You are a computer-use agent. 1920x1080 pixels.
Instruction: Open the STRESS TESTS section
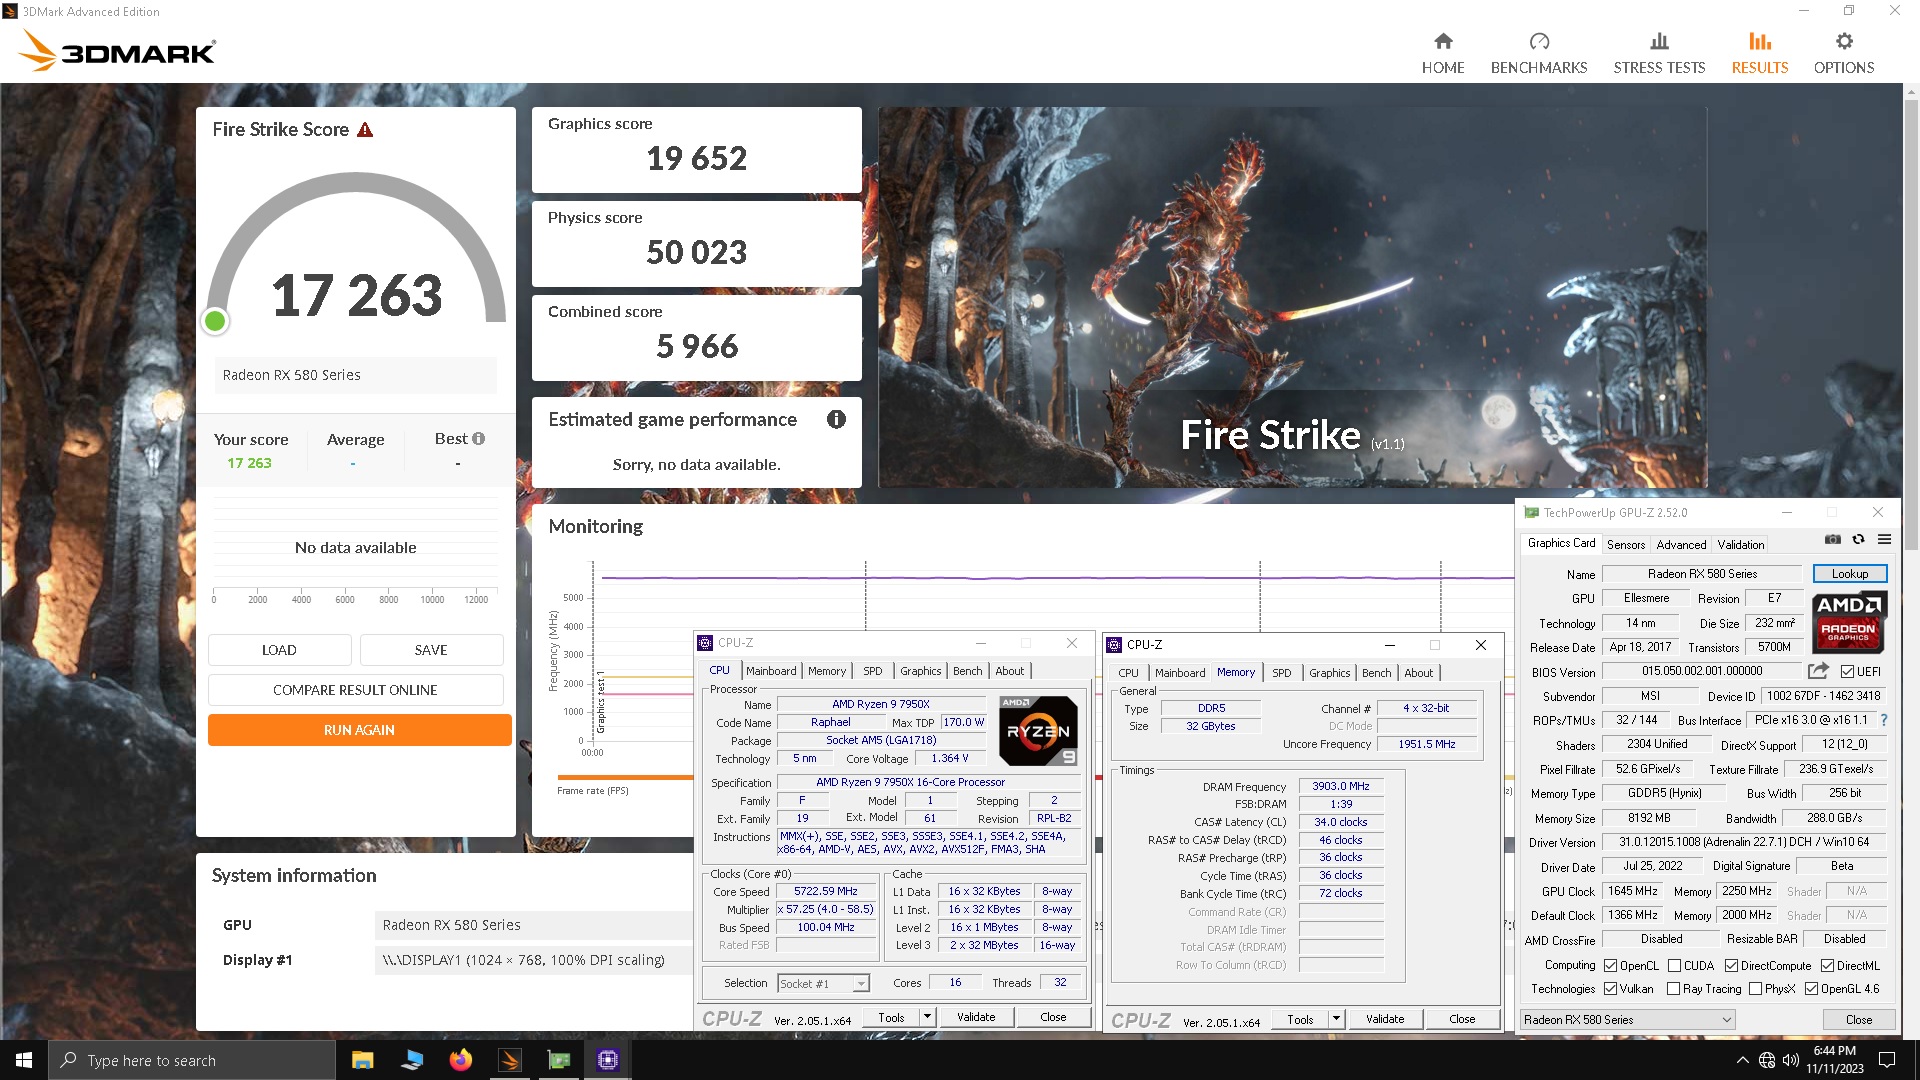1659,53
